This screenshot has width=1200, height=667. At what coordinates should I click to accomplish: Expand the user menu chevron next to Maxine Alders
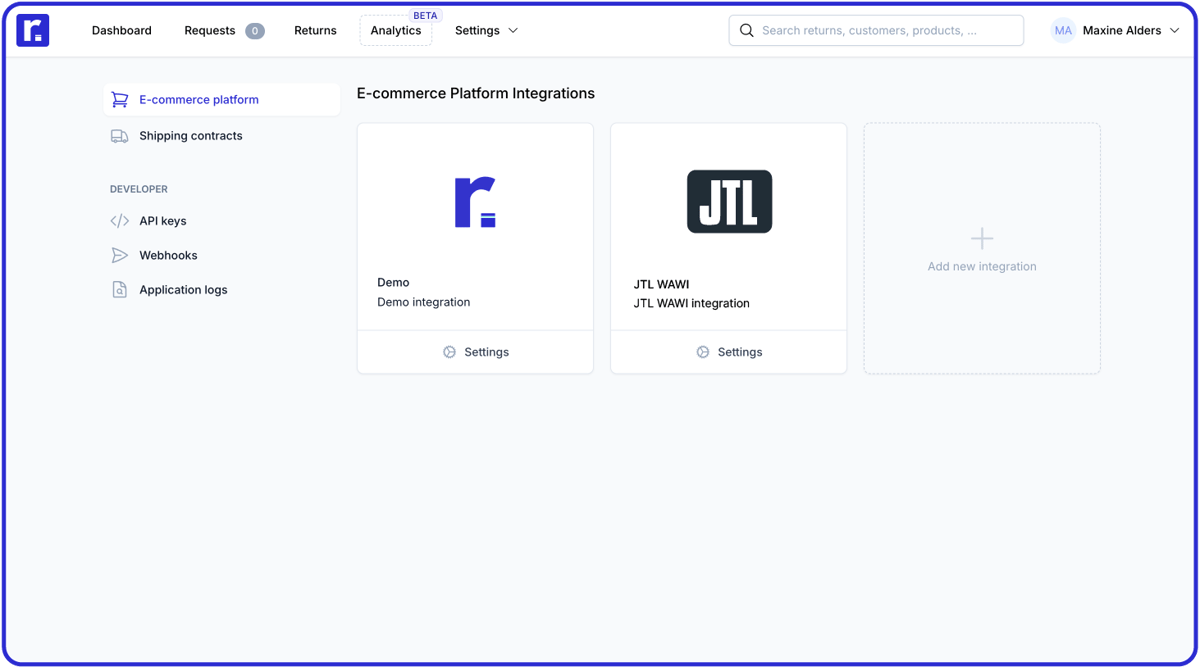pos(1174,30)
